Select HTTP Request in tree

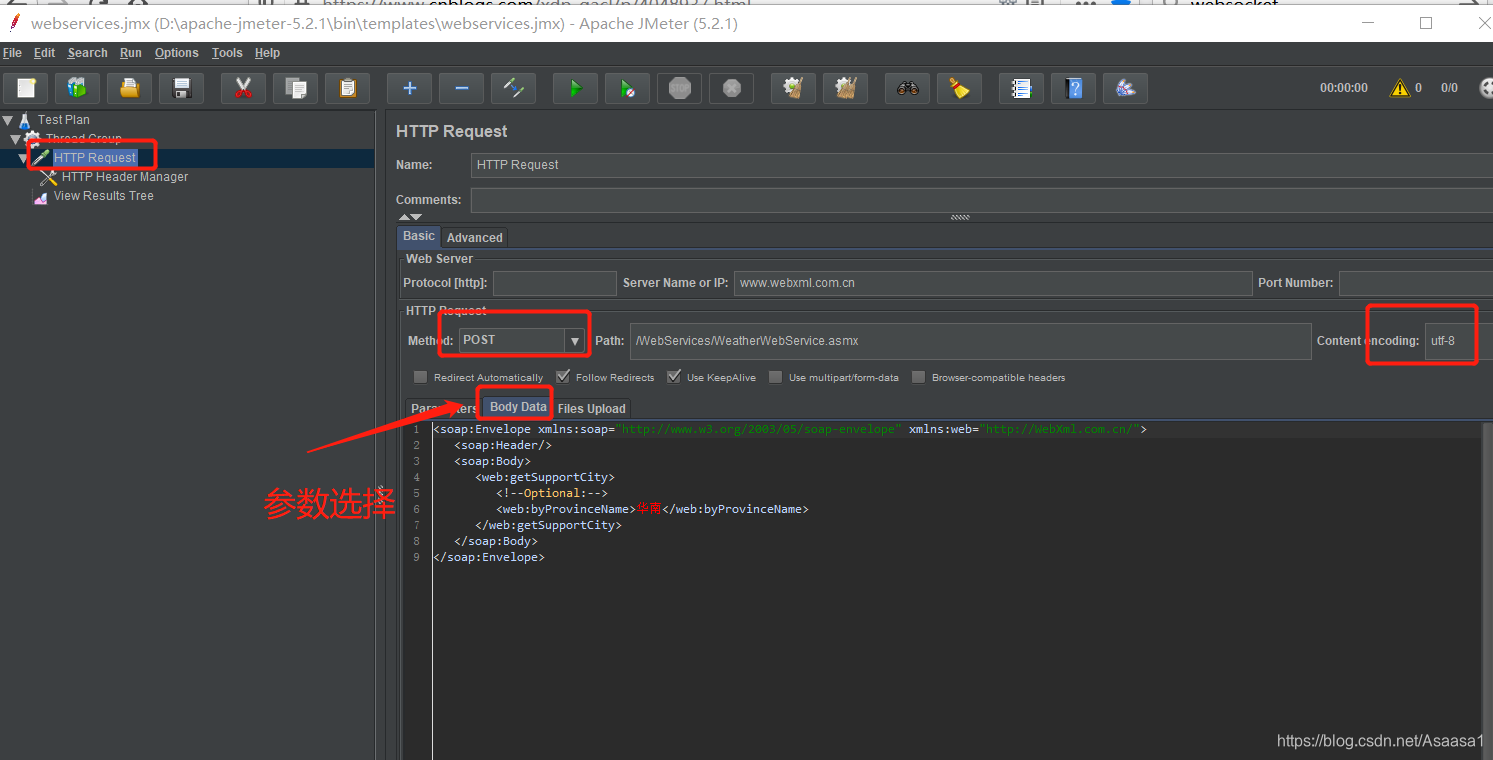(95, 158)
